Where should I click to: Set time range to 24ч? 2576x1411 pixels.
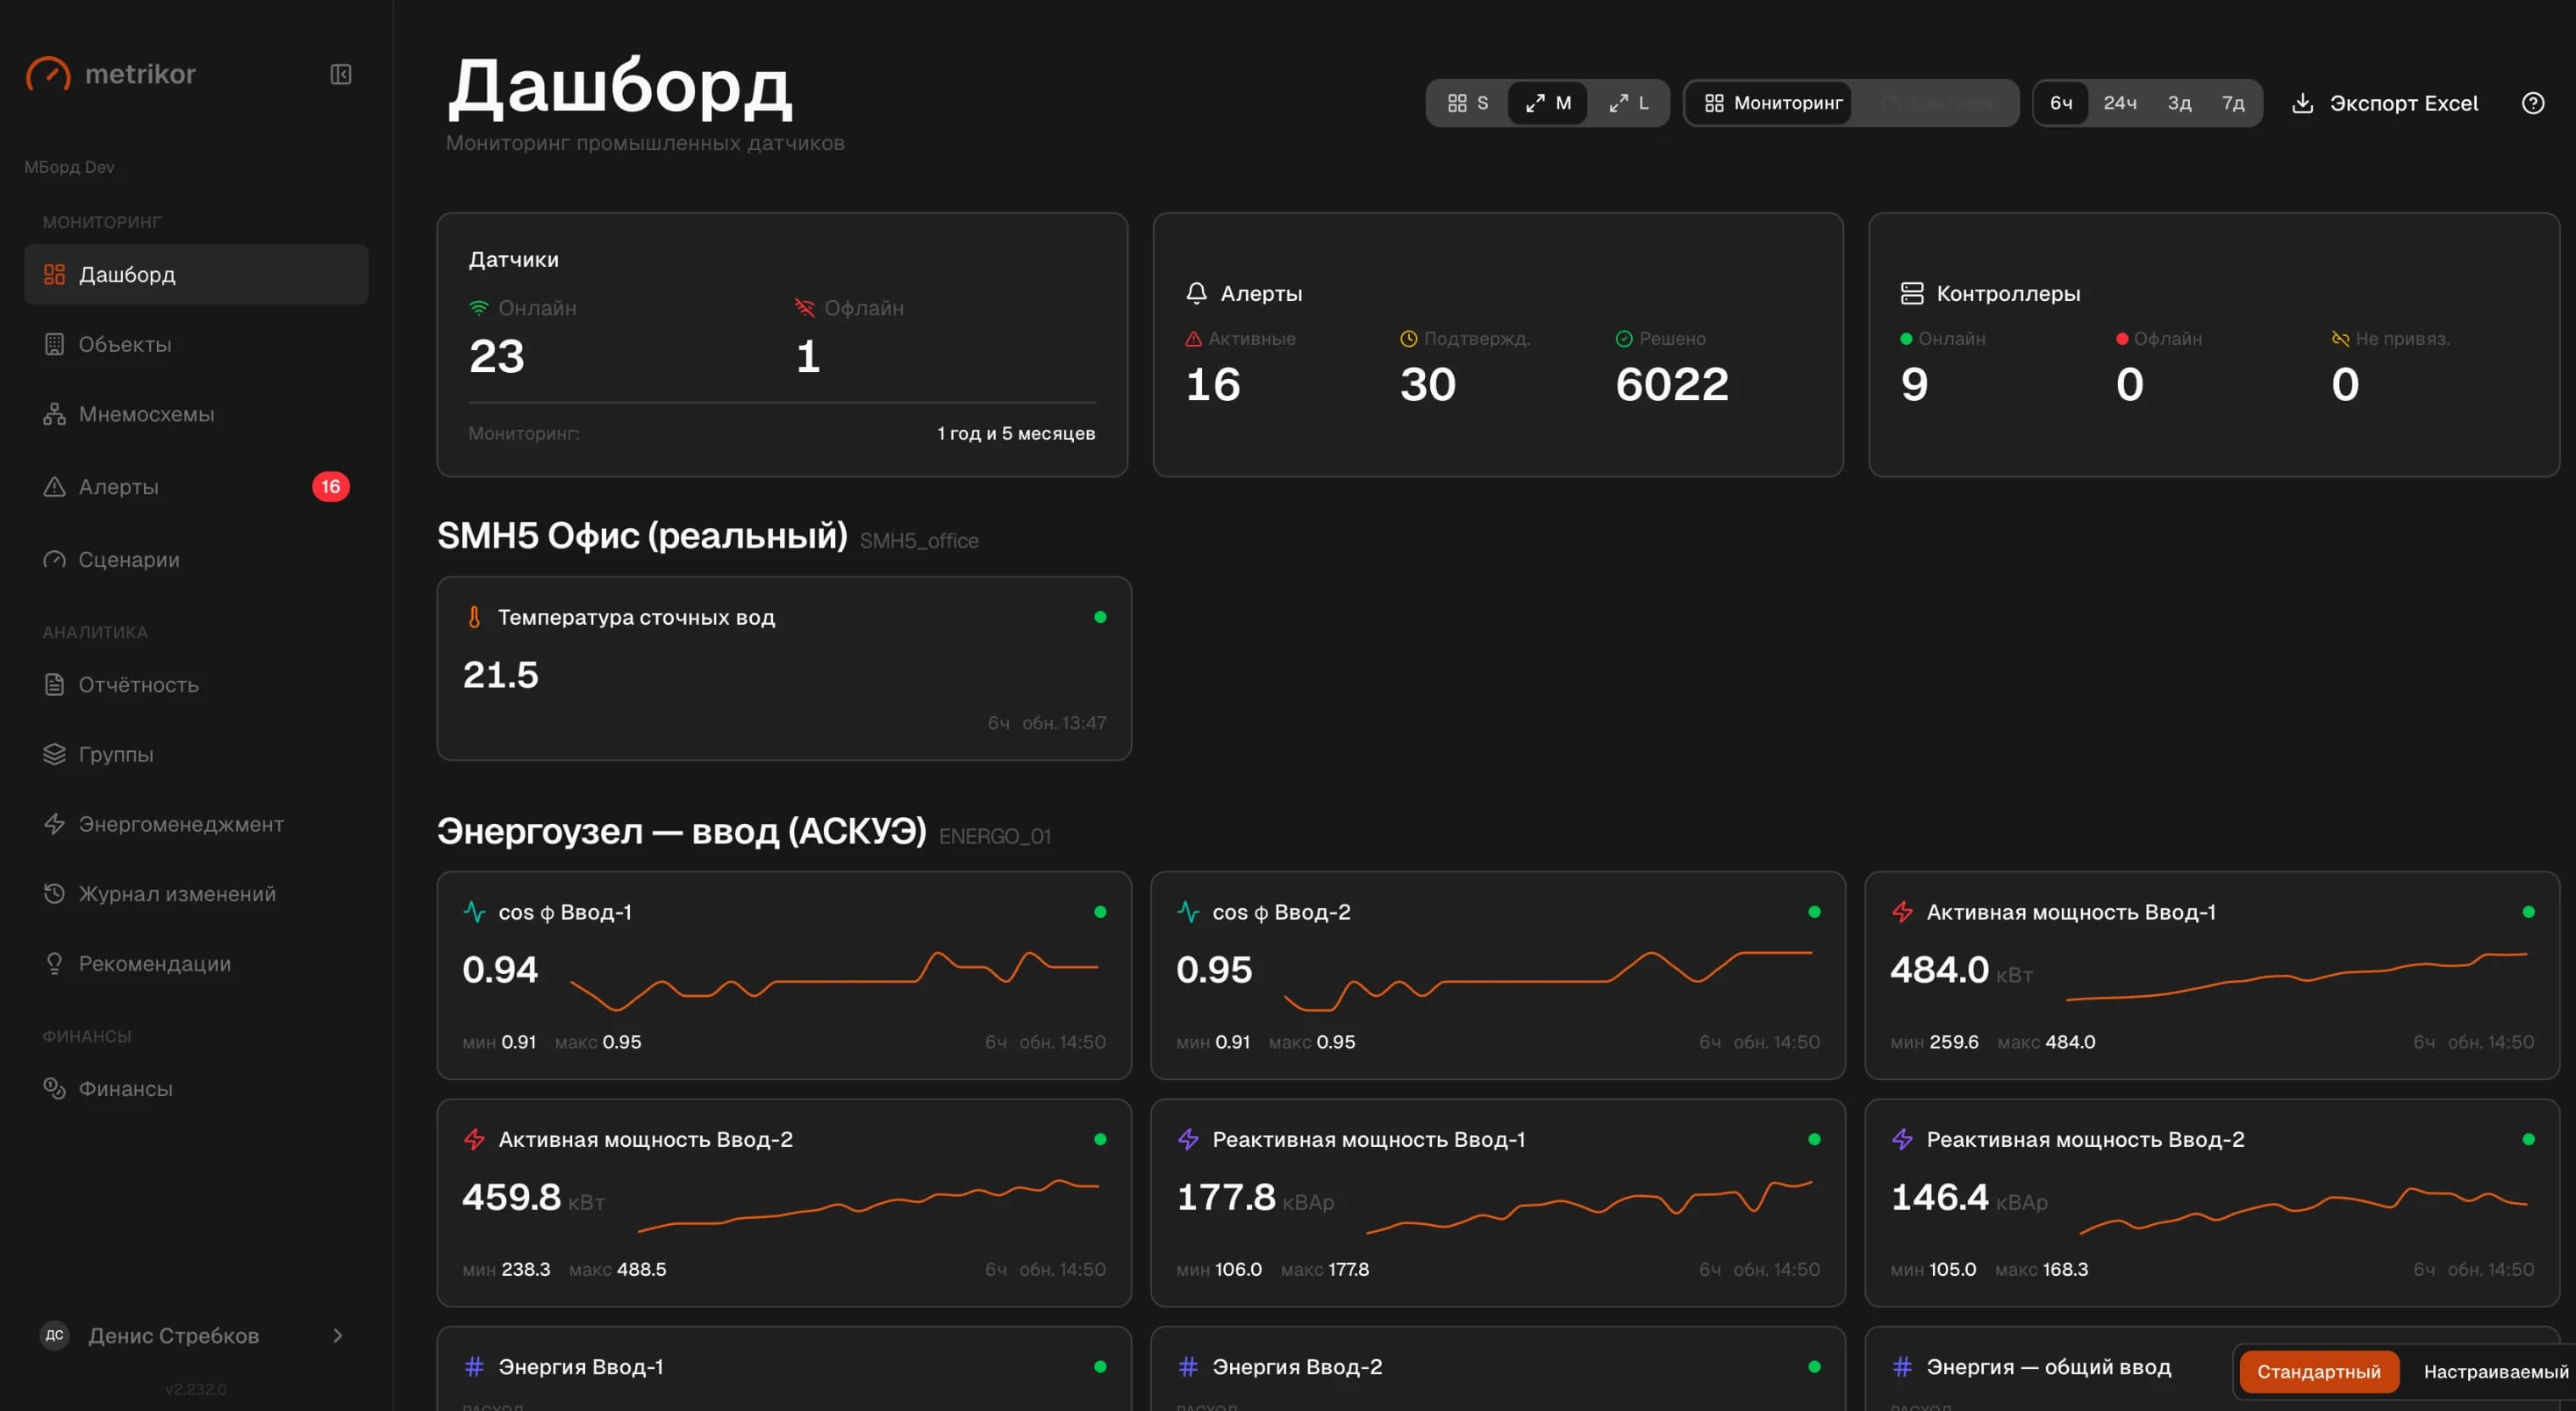tap(2120, 103)
